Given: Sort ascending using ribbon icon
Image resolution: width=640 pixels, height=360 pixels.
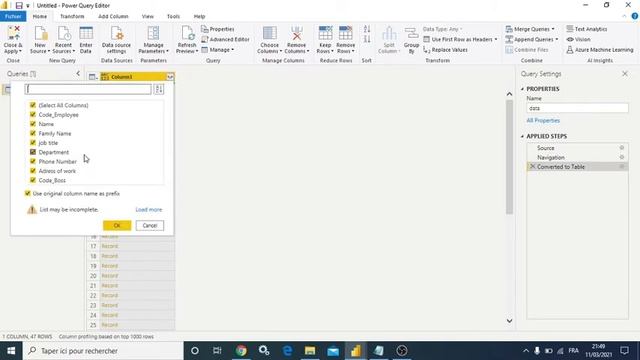Looking at the screenshot, I should coord(367,29).
